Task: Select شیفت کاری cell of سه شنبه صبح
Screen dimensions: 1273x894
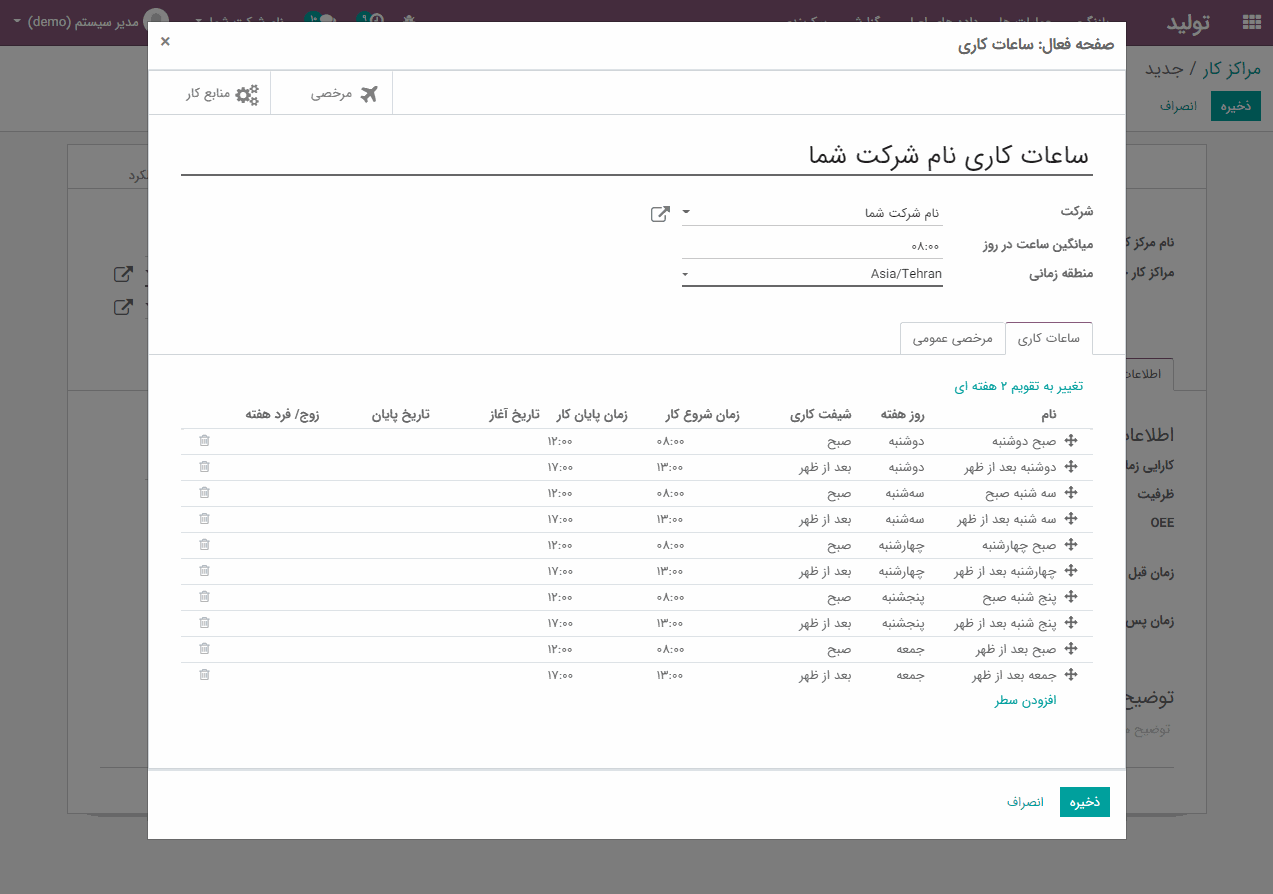Action: 838,493
